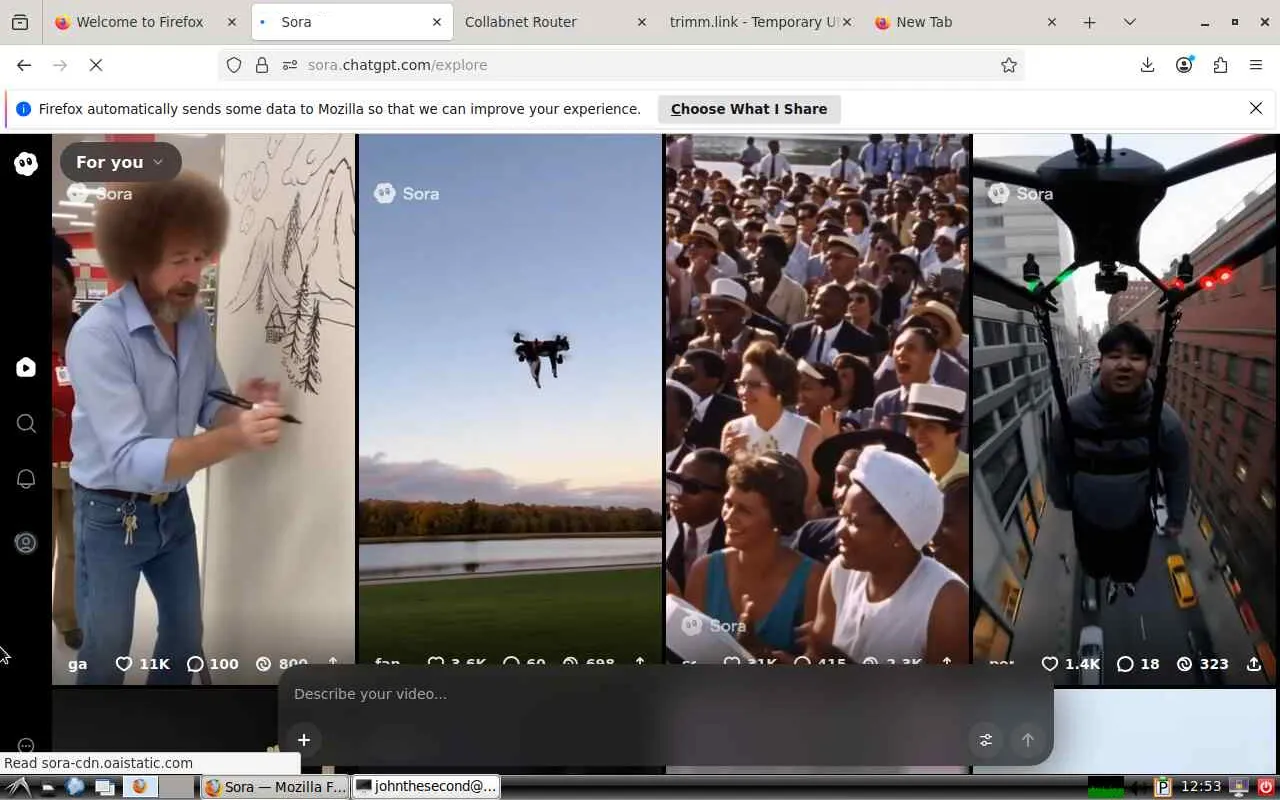Image resolution: width=1280 pixels, height=800 pixels.
Task: Open the Firefox account icon
Action: (x=1184, y=65)
